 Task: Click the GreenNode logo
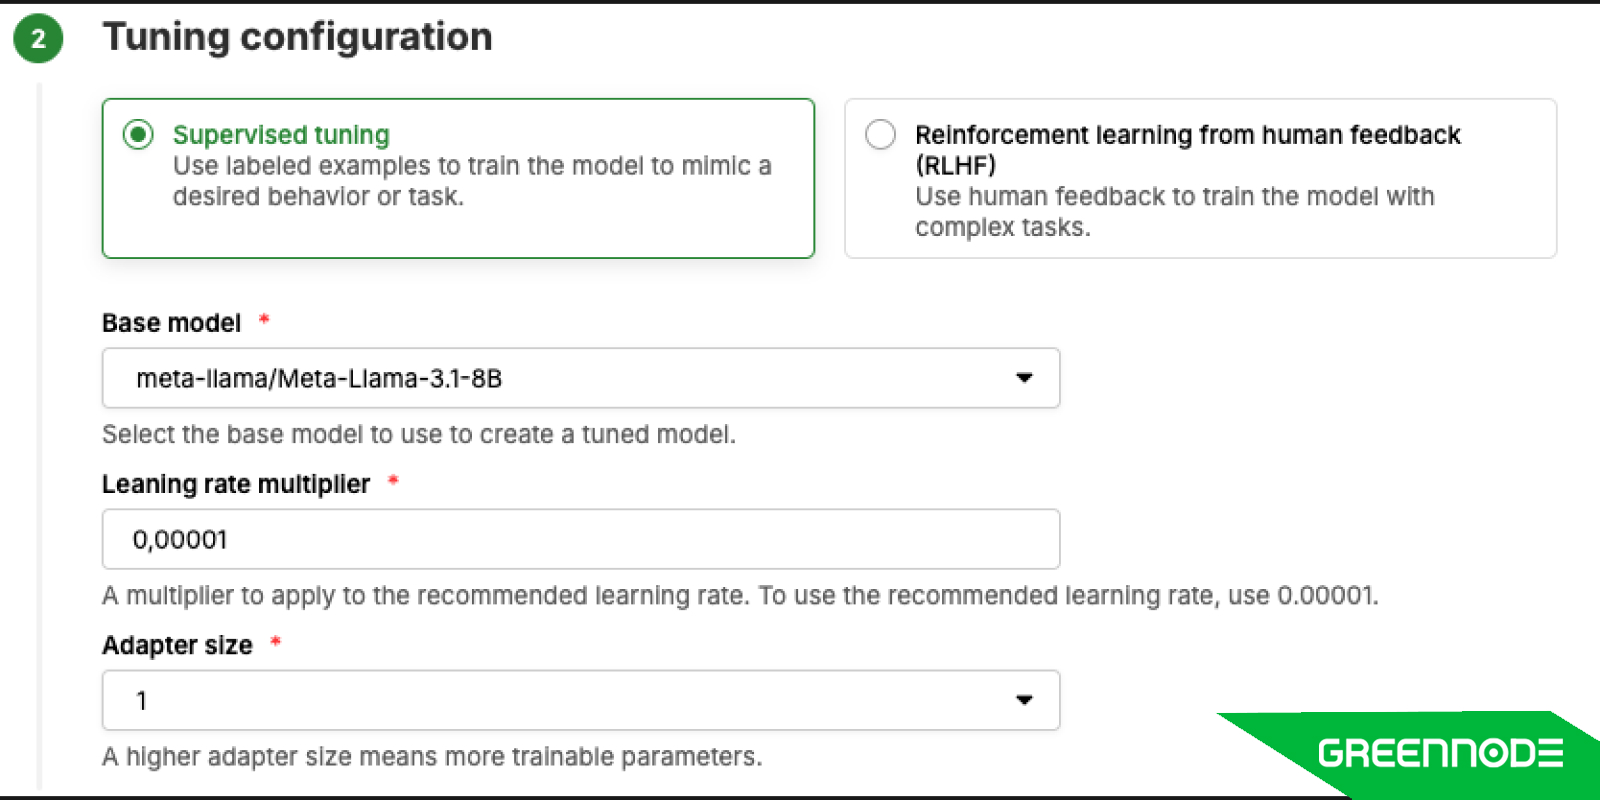pos(1440,753)
